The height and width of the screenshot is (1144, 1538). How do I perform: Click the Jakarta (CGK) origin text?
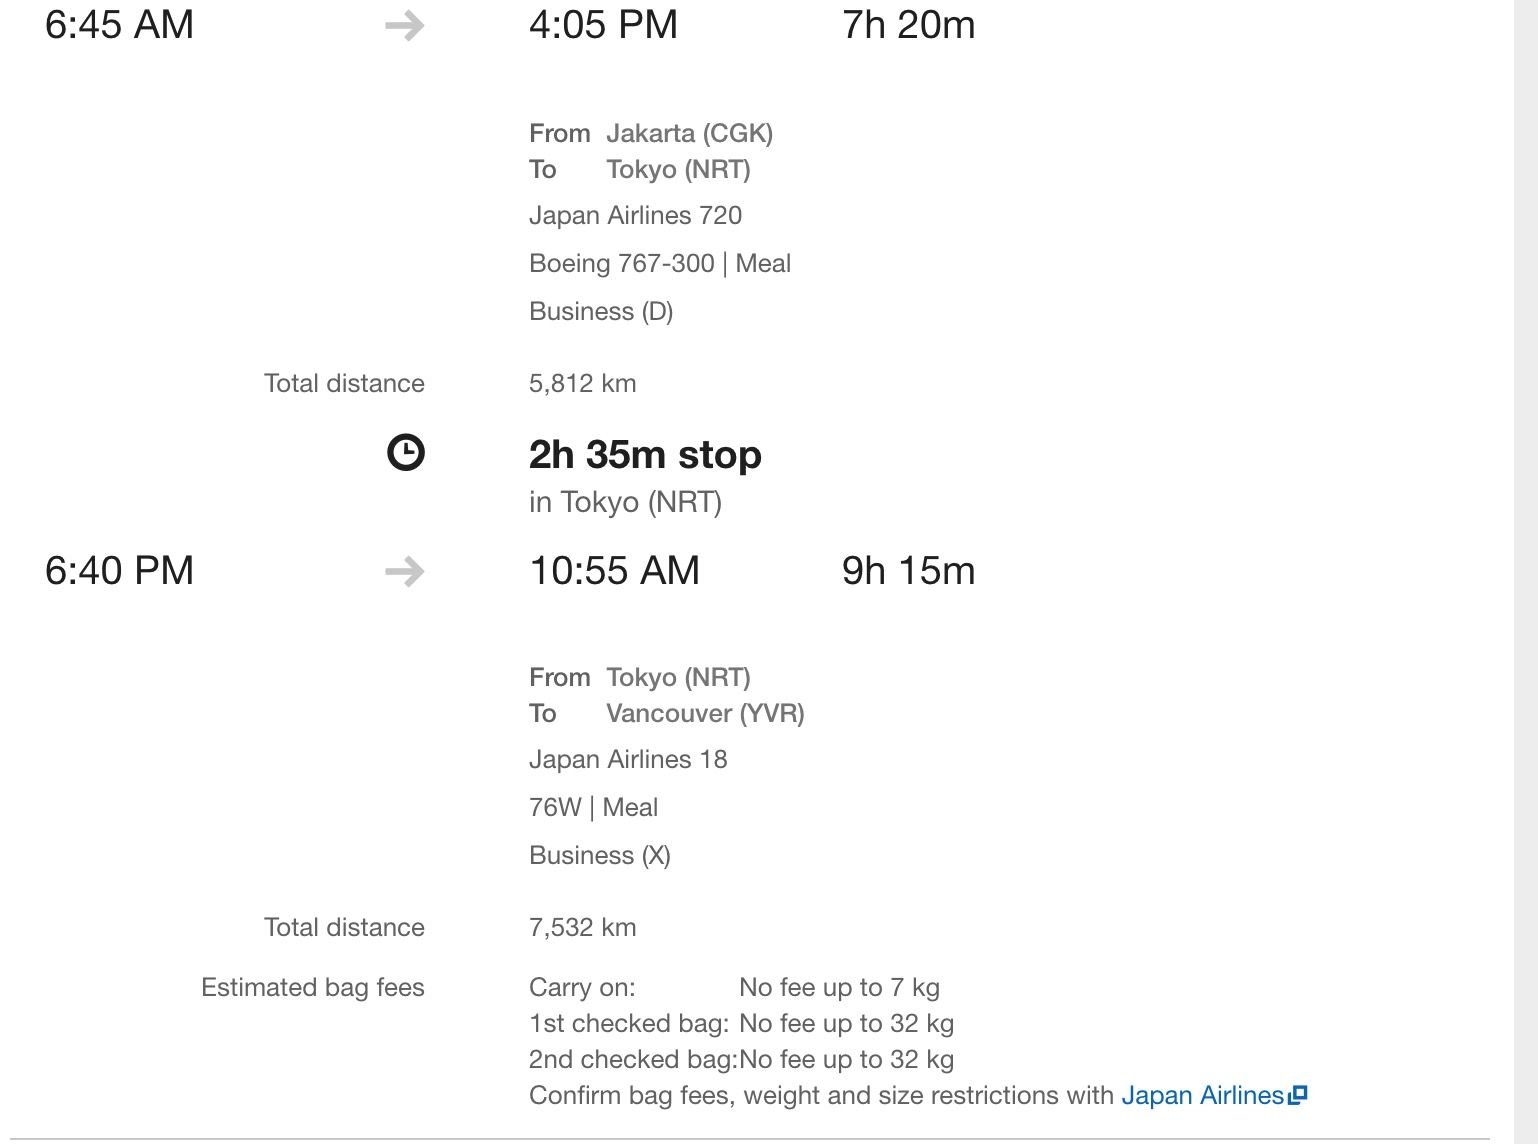tap(689, 134)
